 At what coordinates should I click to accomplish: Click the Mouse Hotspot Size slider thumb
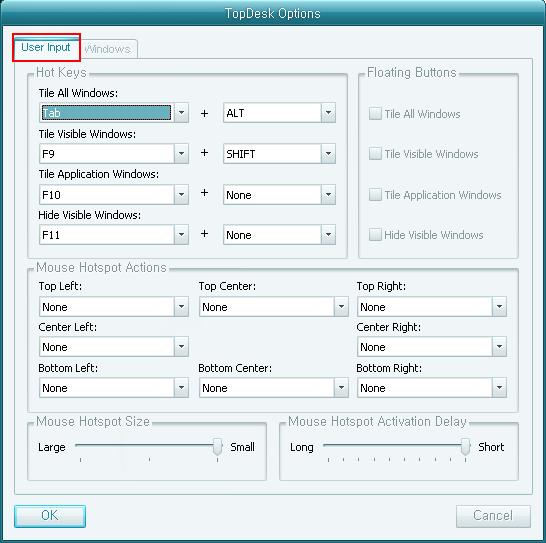[x=218, y=447]
